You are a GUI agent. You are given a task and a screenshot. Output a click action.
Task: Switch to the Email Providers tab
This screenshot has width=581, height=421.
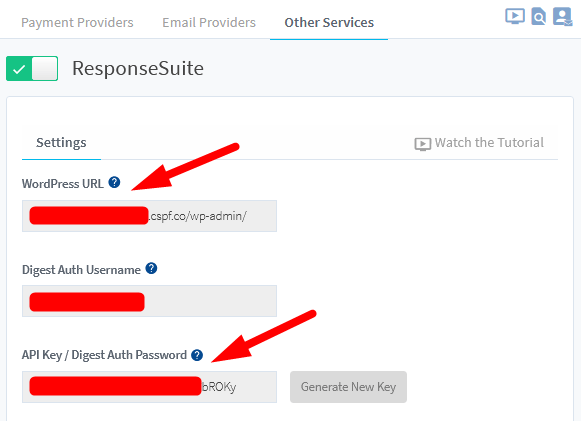209,23
